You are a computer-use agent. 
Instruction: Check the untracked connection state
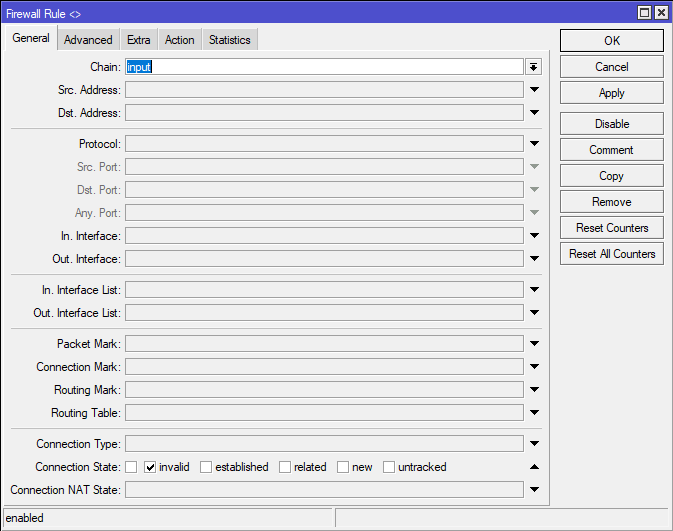[389, 467]
